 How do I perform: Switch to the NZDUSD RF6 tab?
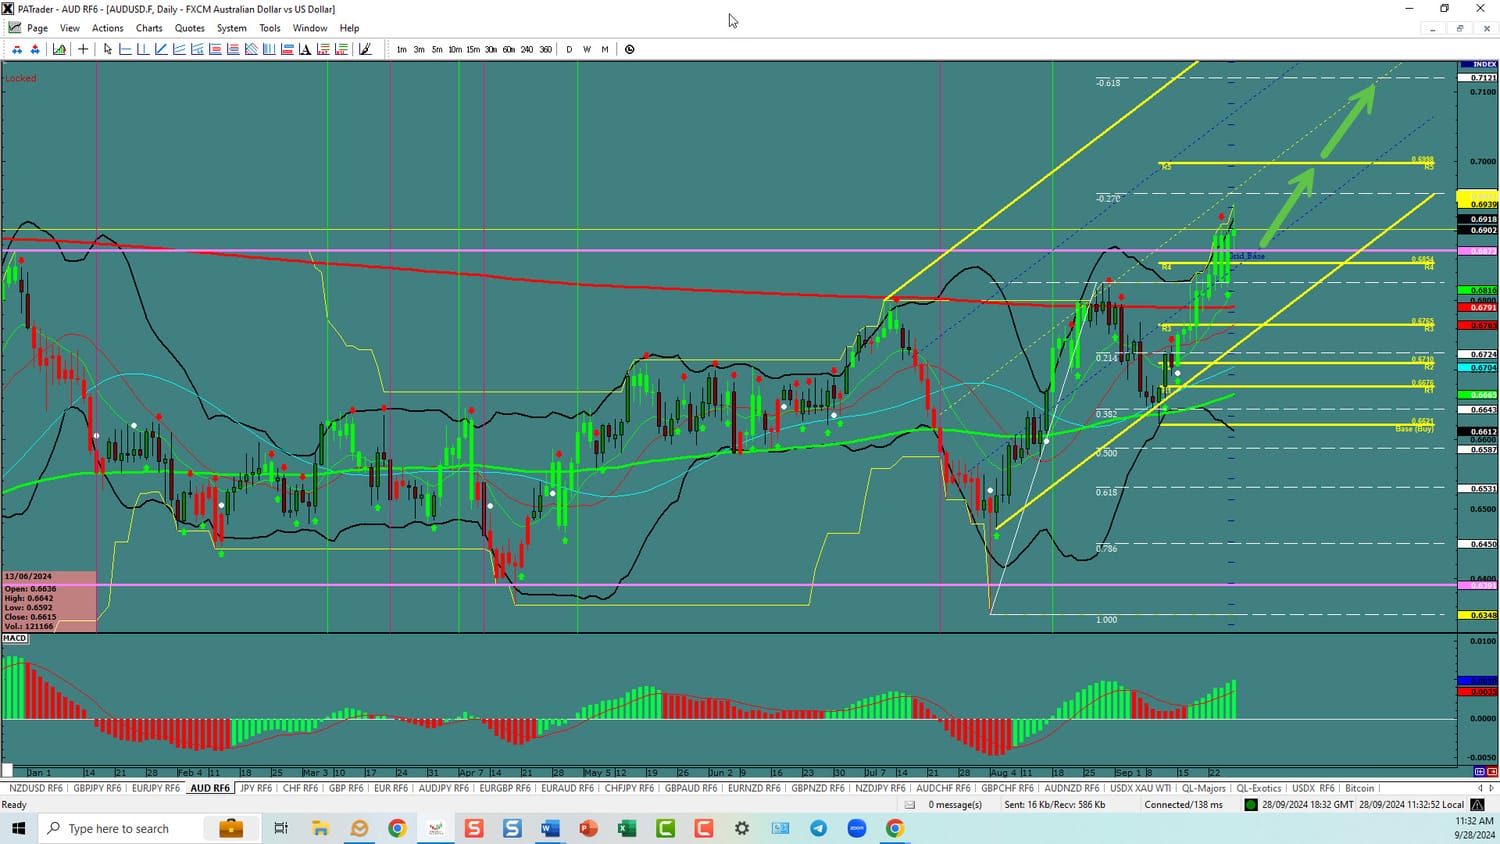pyautogui.click(x=36, y=788)
